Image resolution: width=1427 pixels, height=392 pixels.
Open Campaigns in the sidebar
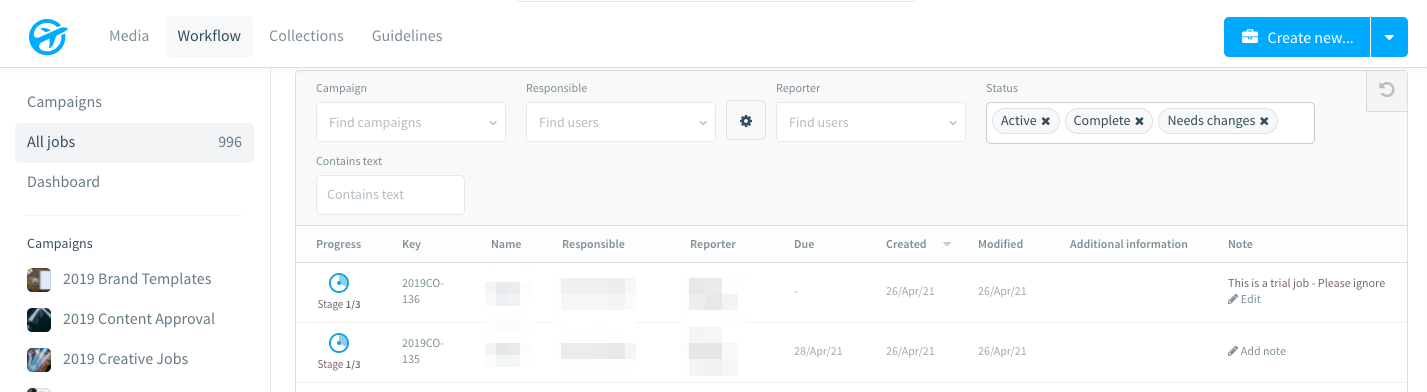coord(65,102)
